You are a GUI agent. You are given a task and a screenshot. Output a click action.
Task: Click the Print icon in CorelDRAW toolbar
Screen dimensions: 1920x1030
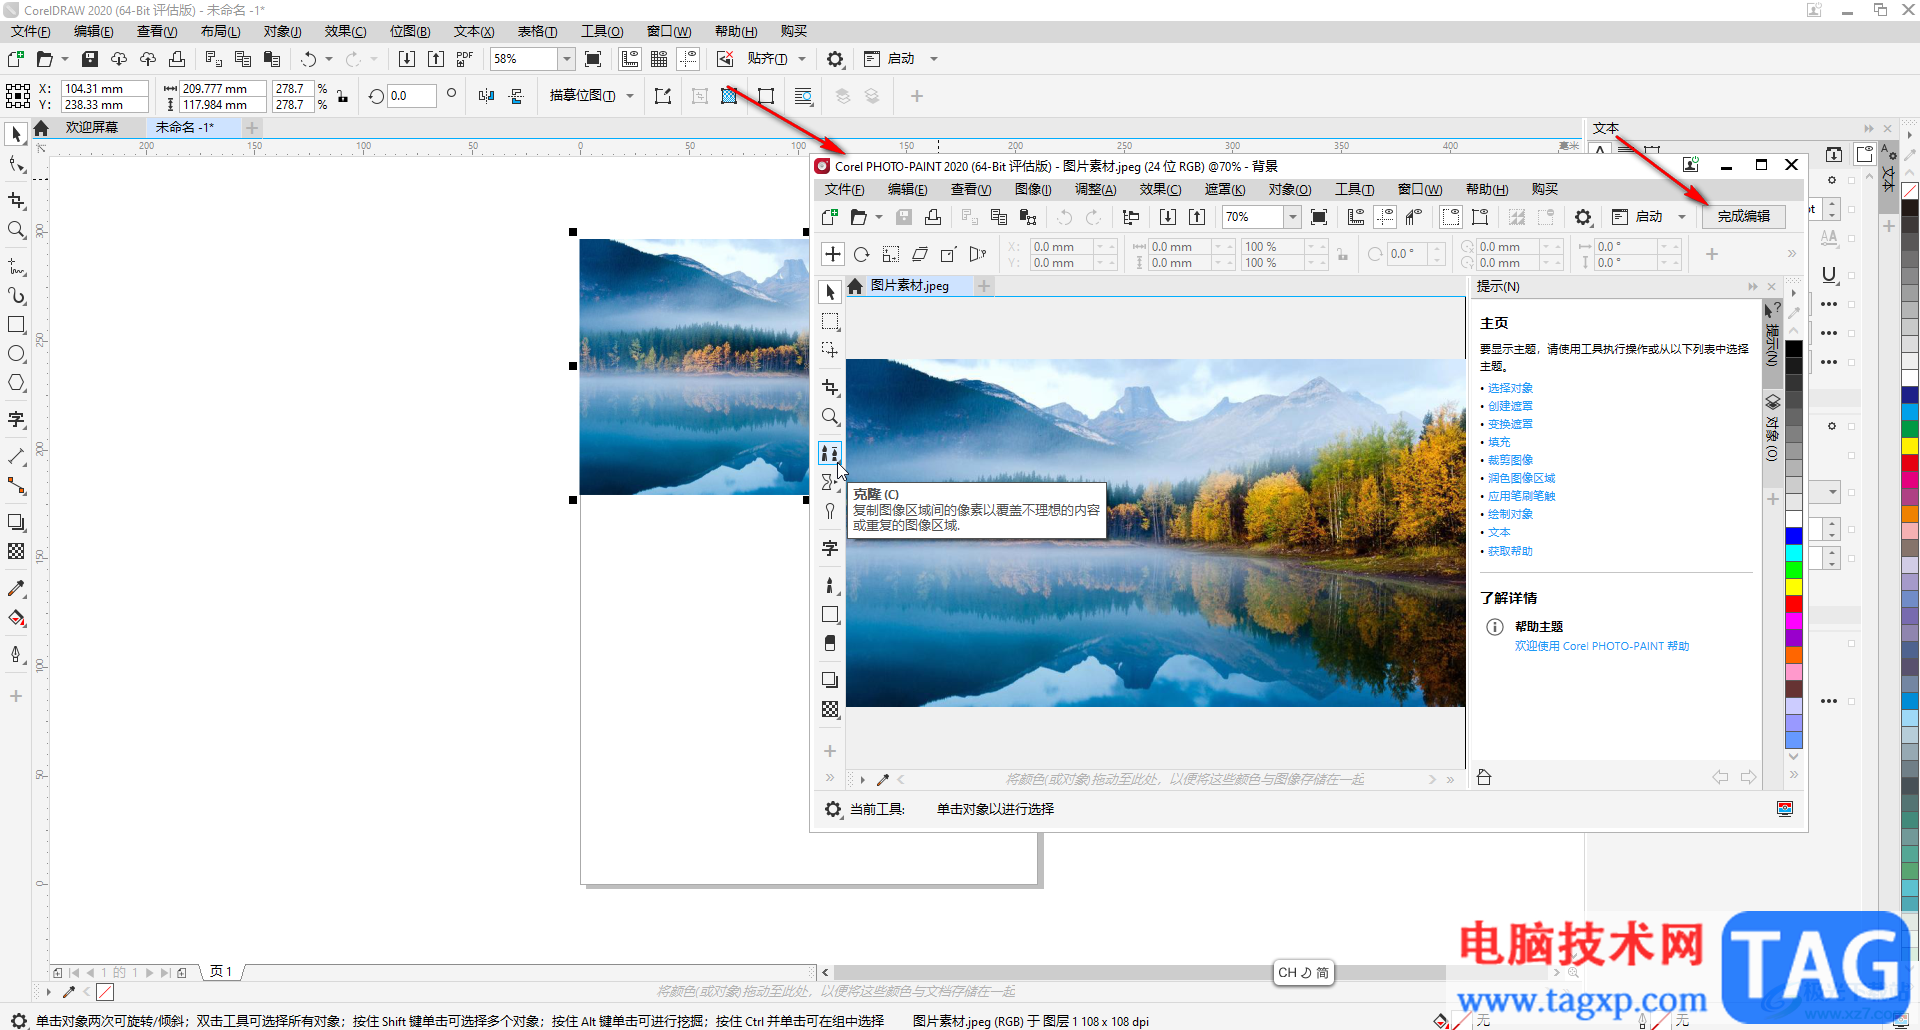(177, 59)
